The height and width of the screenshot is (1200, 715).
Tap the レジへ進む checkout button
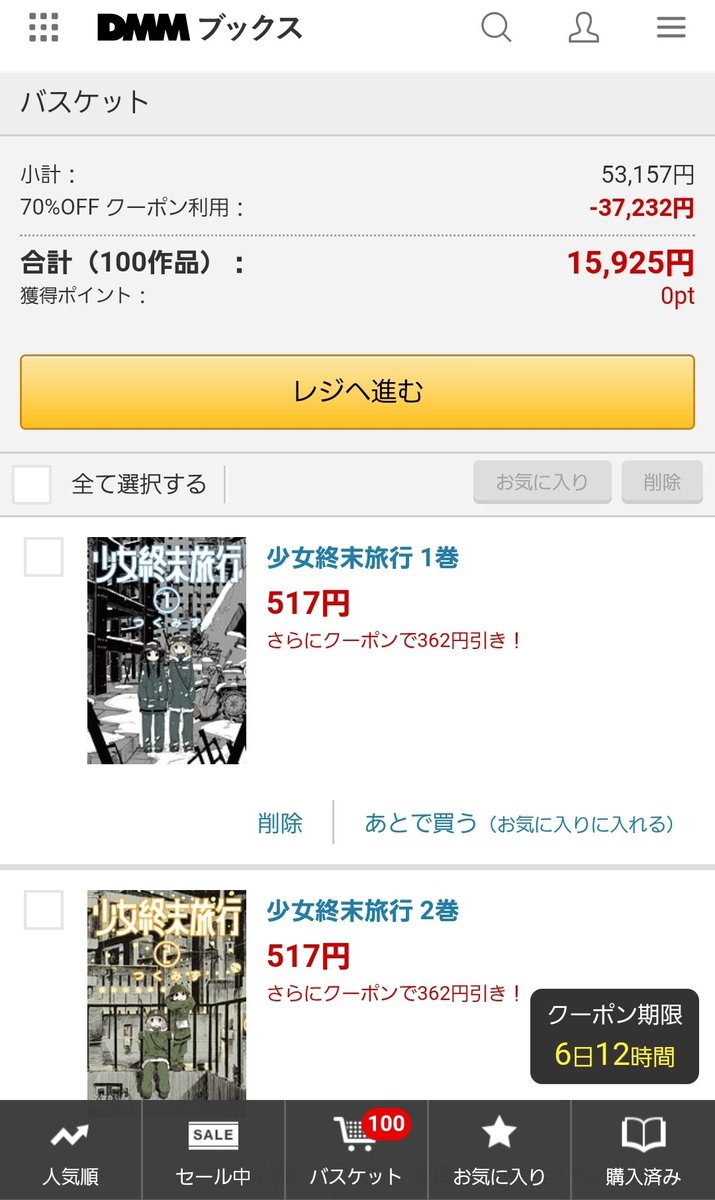[x=357, y=392]
